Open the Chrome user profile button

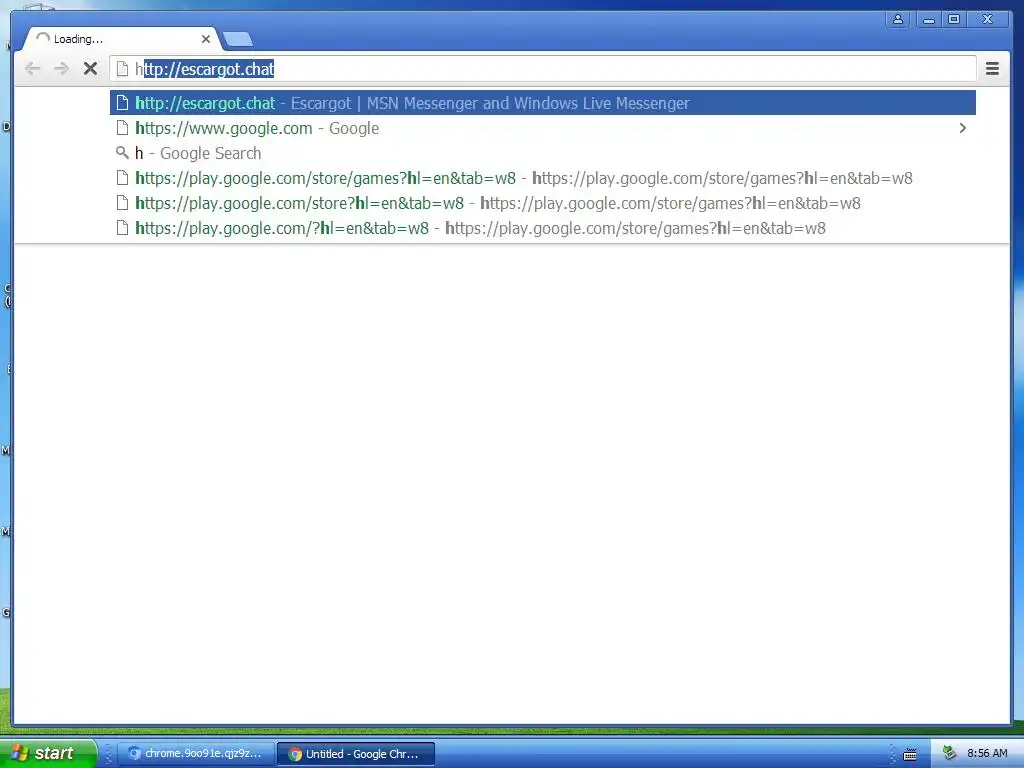[x=898, y=19]
